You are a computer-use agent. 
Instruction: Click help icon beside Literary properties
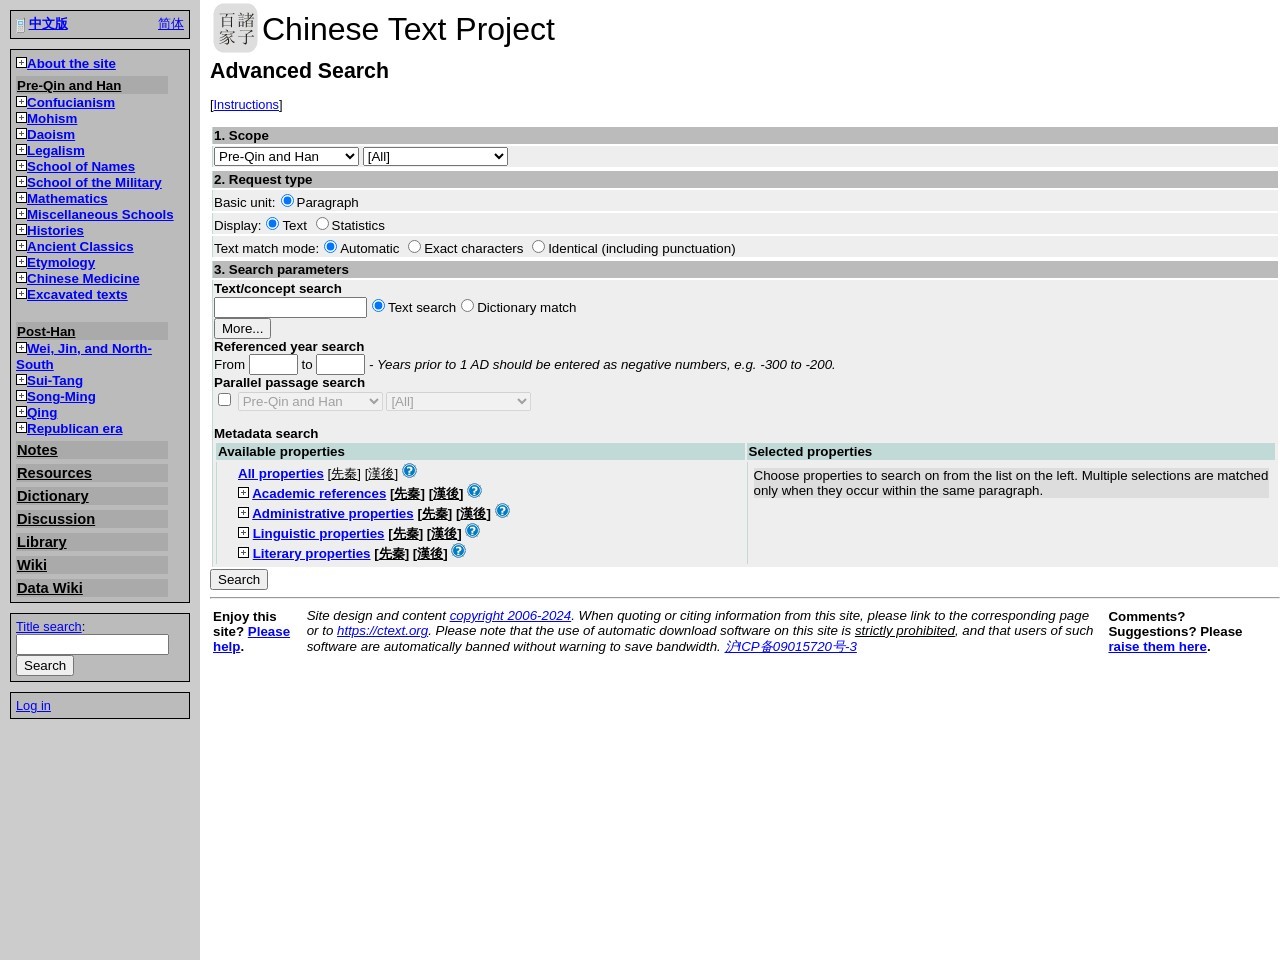tap(458, 551)
